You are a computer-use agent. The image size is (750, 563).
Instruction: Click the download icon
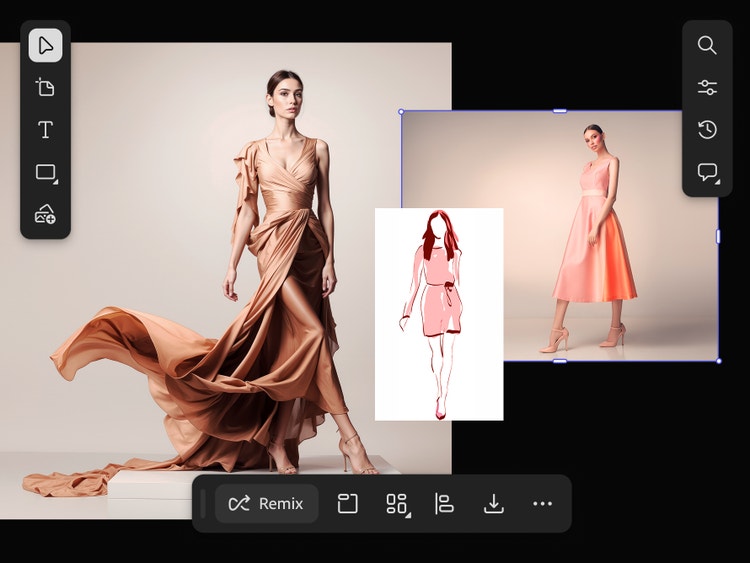pyautogui.click(x=494, y=504)
